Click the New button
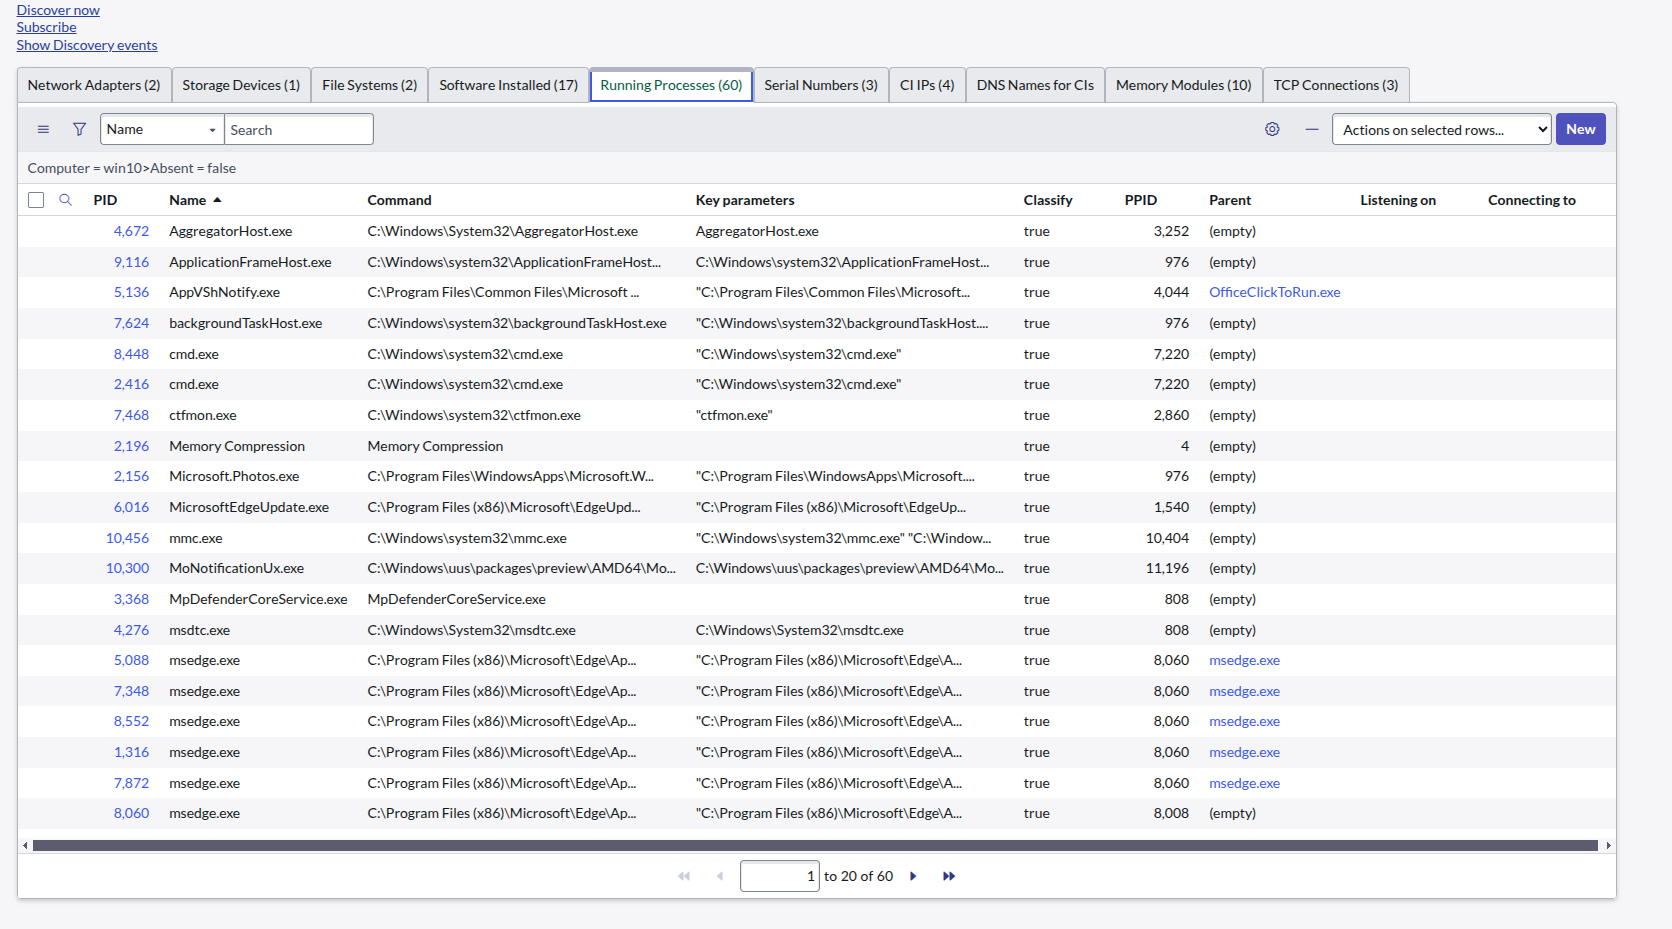The height and width of the screenshot is (929, 1672). (1581, 129)
